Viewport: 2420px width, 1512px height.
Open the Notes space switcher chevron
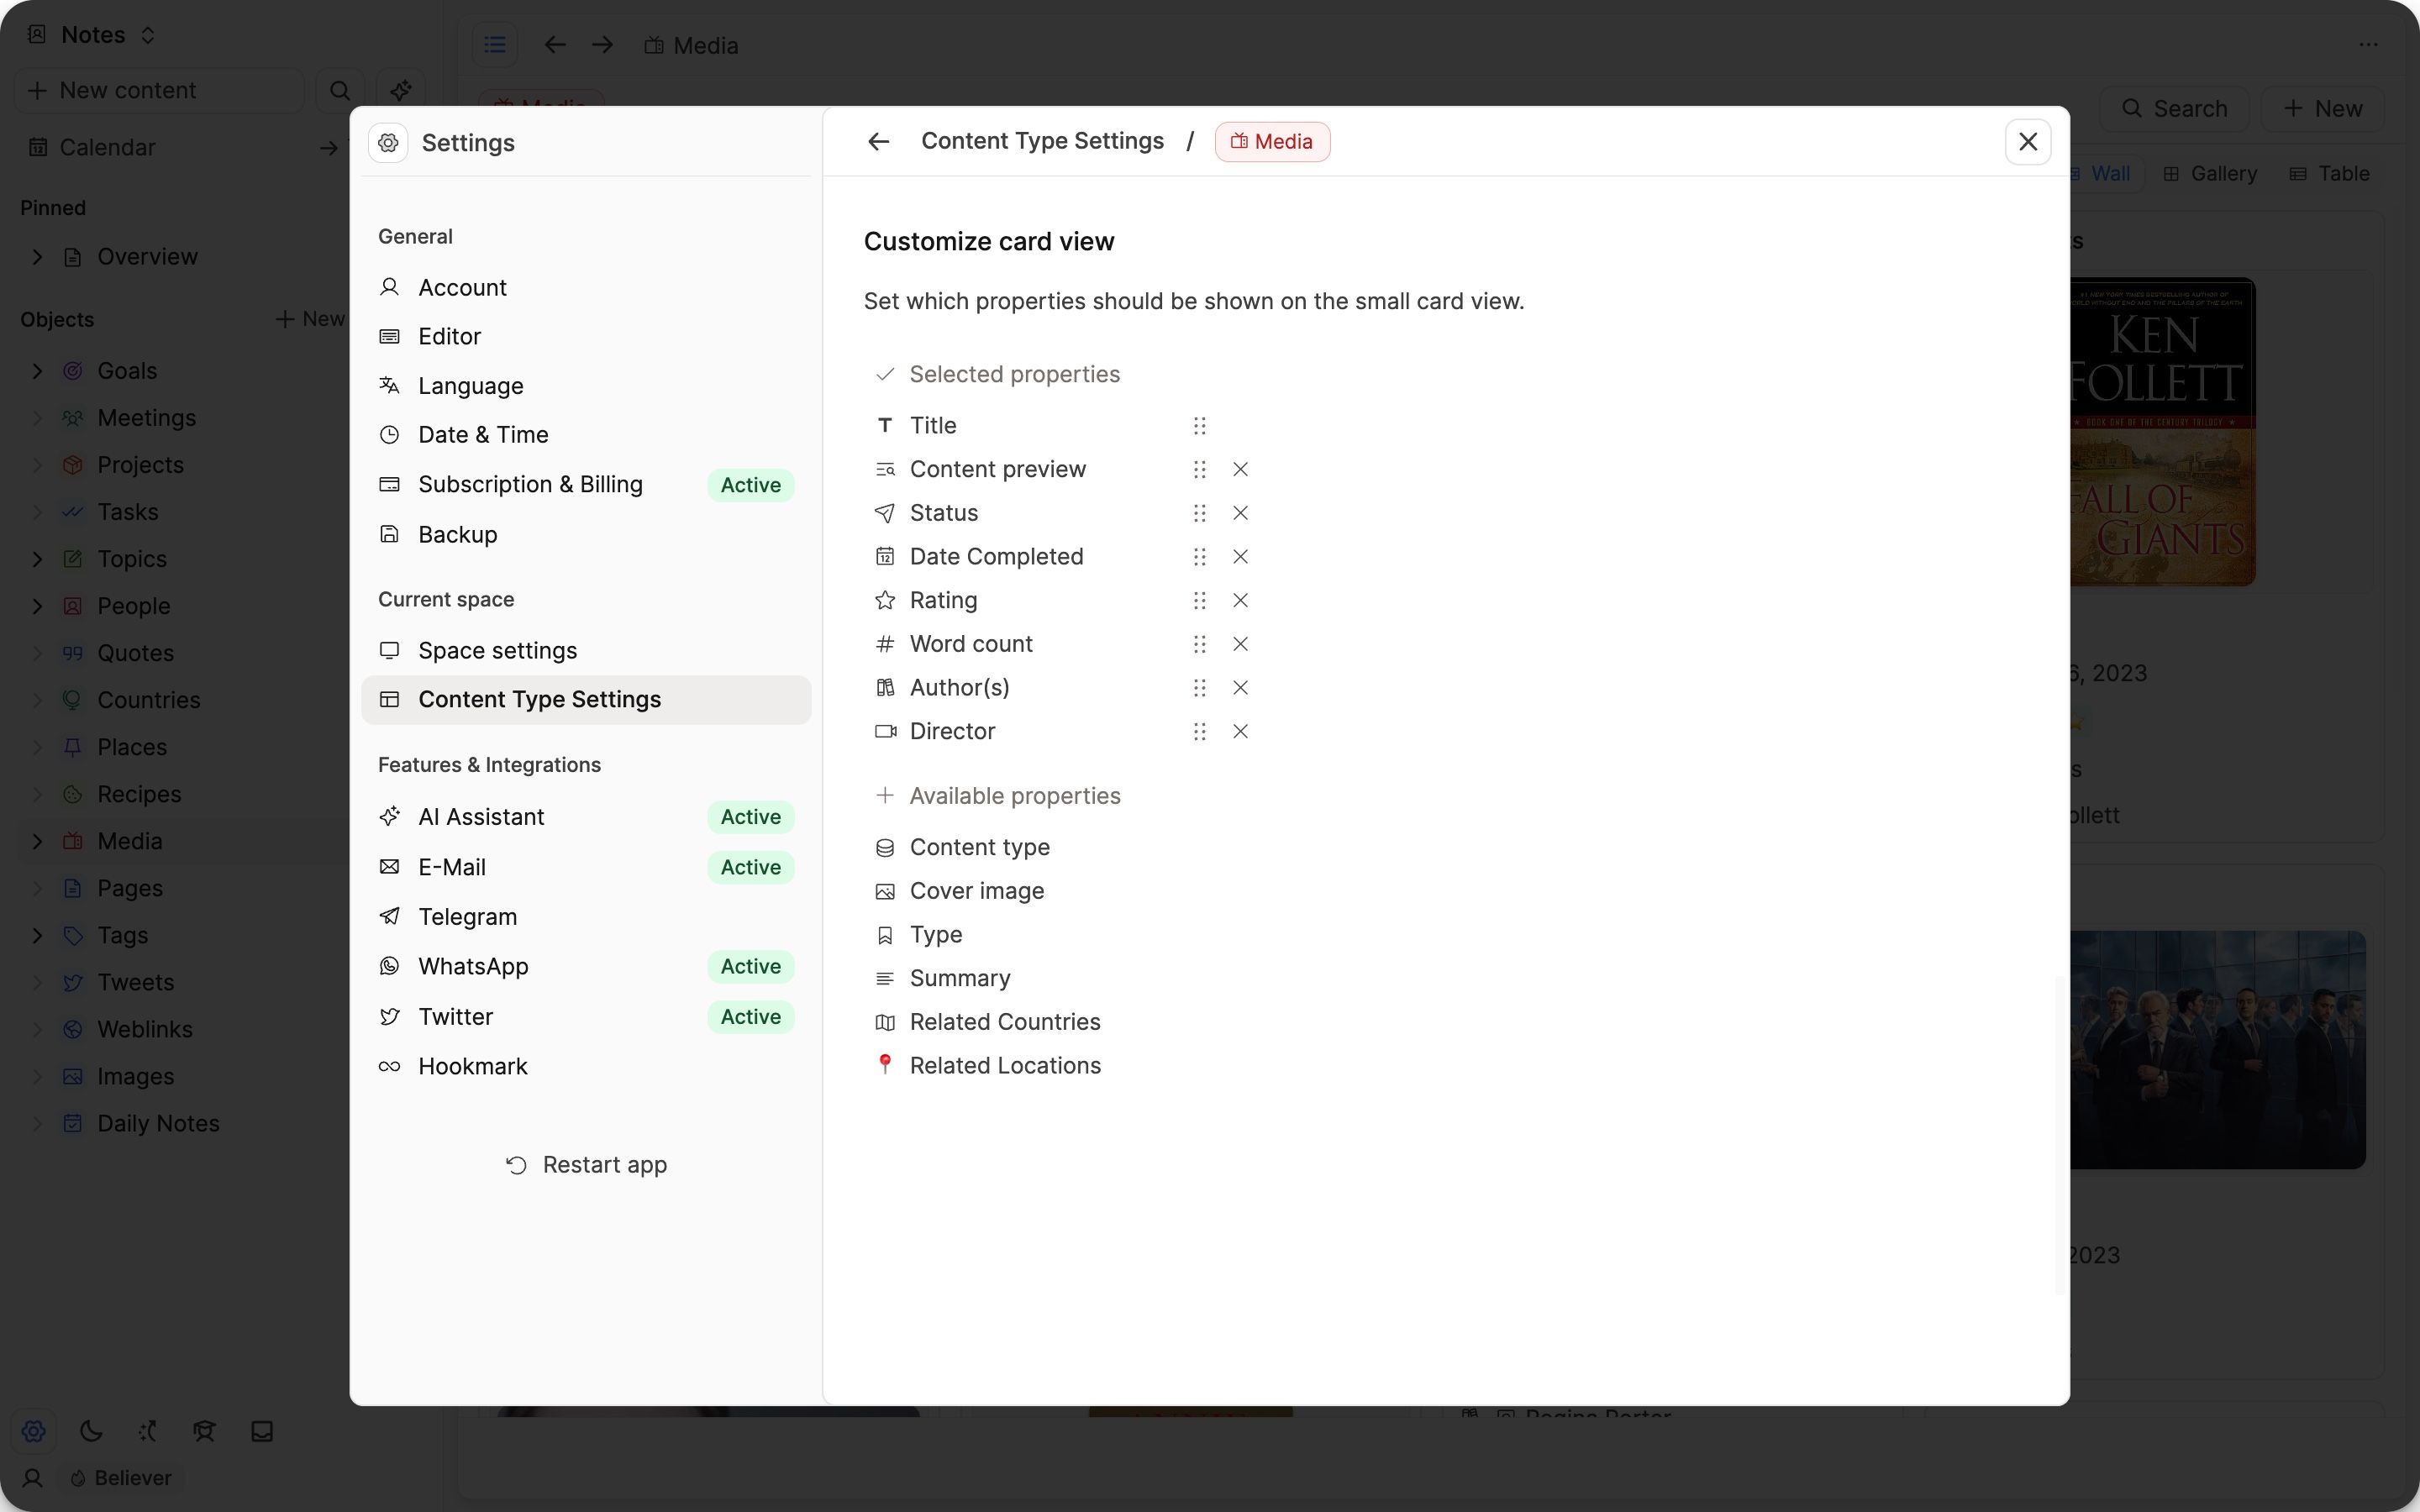pos(148,33)
